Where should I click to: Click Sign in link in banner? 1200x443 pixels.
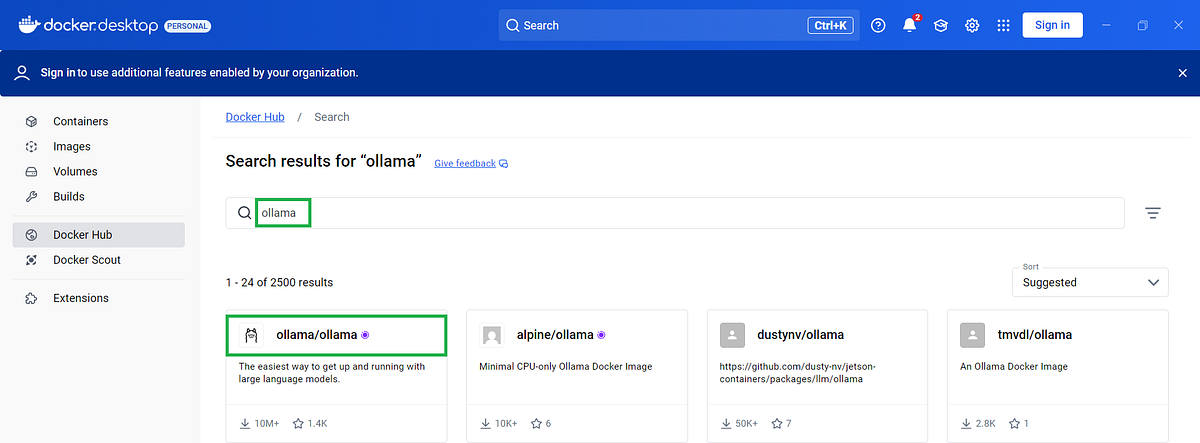58,72
